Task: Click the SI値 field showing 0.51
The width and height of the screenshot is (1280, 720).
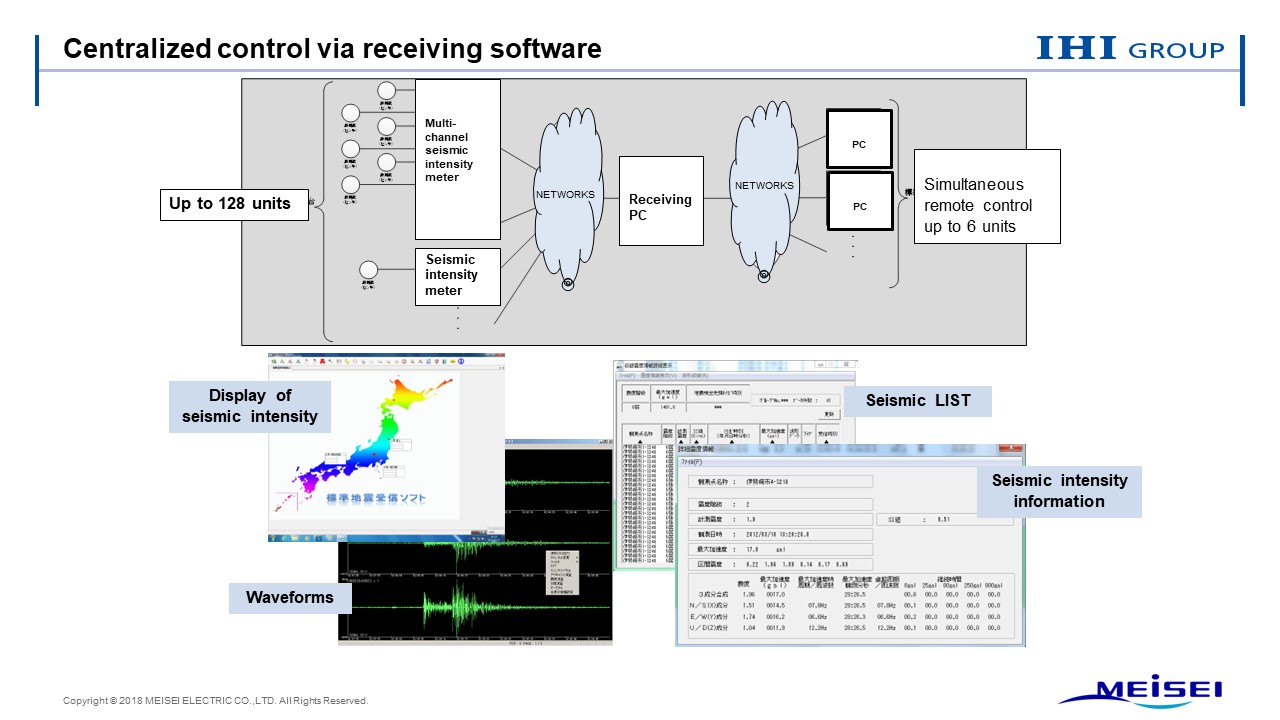Action: (944, 520)
